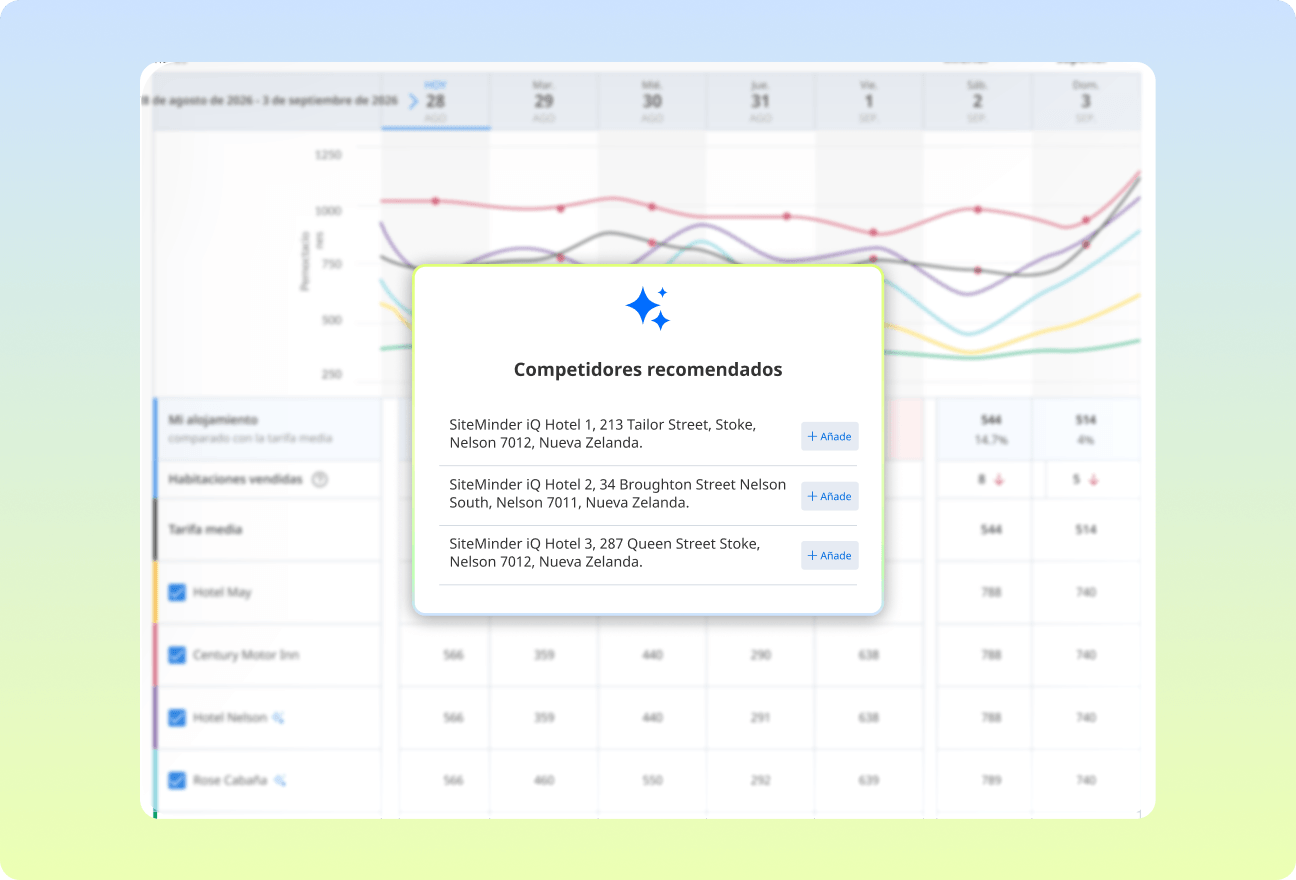Screen dimensions: 1296x880
Task: Click the red down arrow beside value 5
Action: click(1093, 480)
